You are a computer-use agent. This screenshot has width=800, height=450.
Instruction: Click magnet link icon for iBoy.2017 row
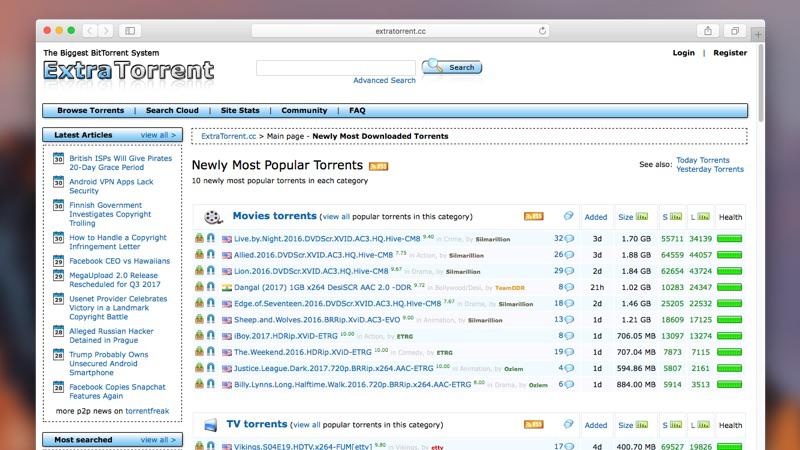pos(211,335)
